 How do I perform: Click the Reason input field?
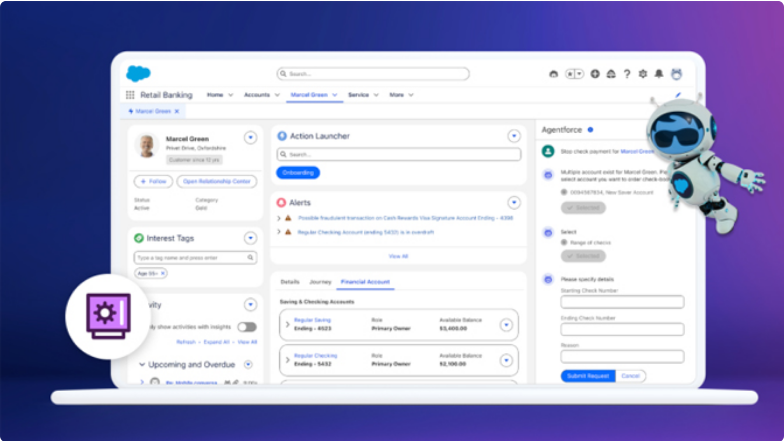click(x=622, y=356)
